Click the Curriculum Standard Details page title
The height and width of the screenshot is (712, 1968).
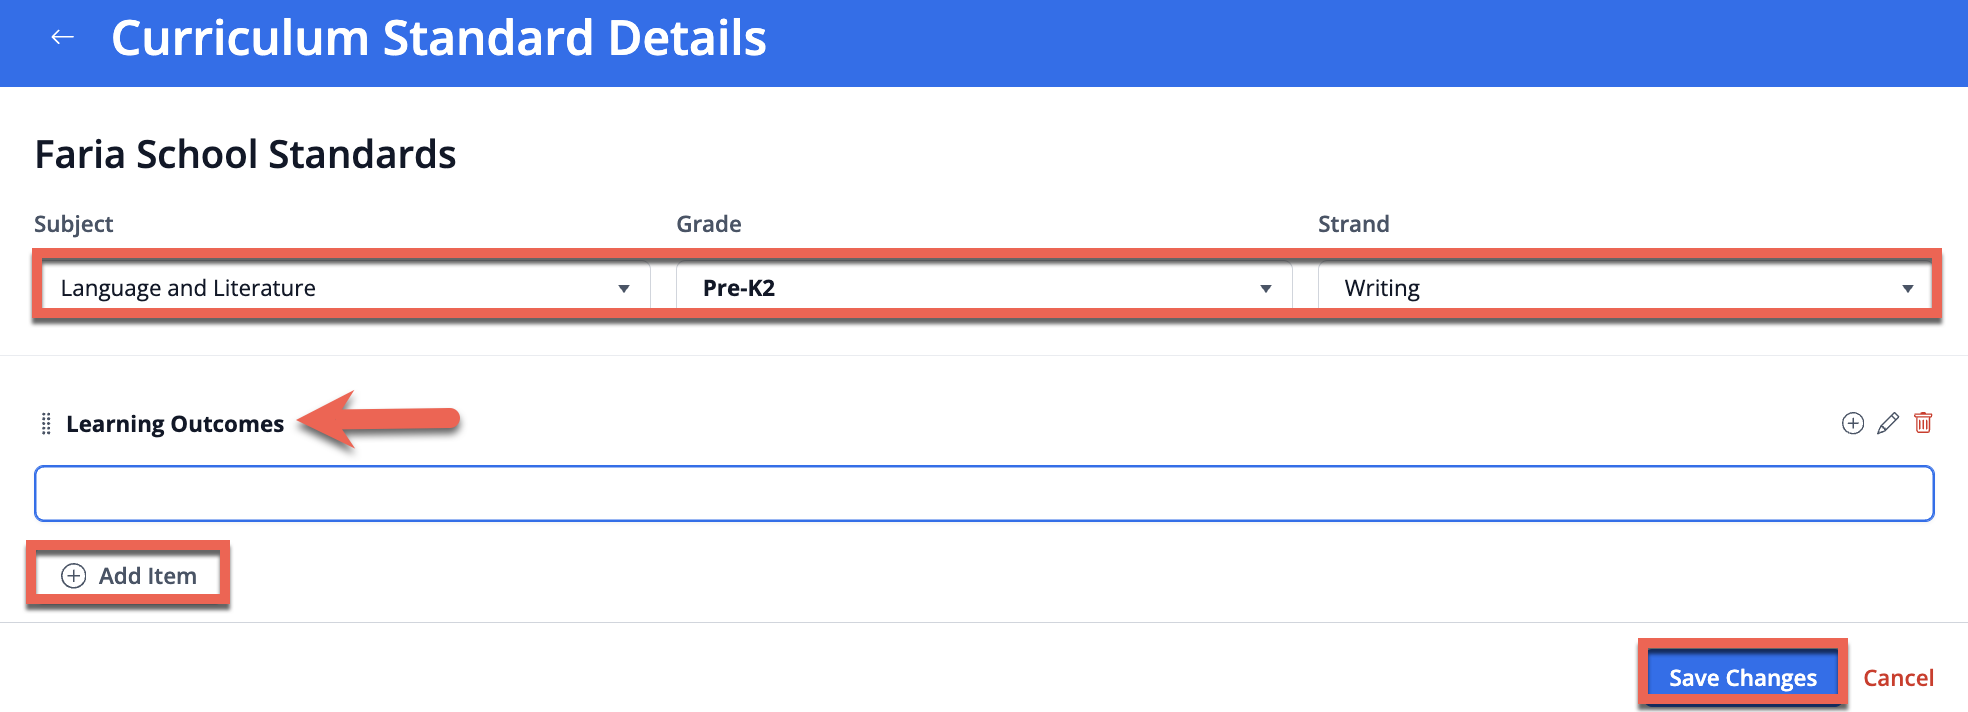[x=438, y=38]
